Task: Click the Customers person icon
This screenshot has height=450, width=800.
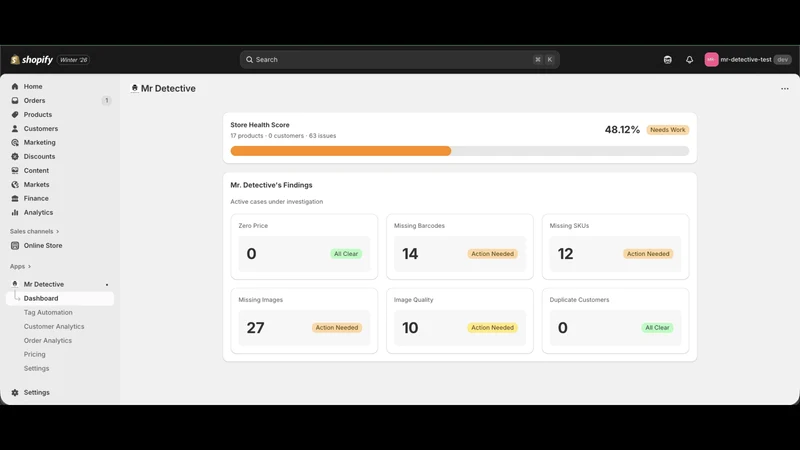Action: 15,129
